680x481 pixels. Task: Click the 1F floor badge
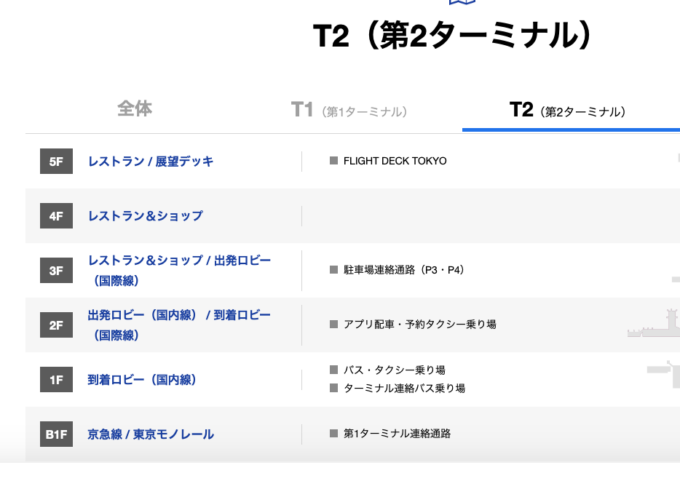(56, 379)
